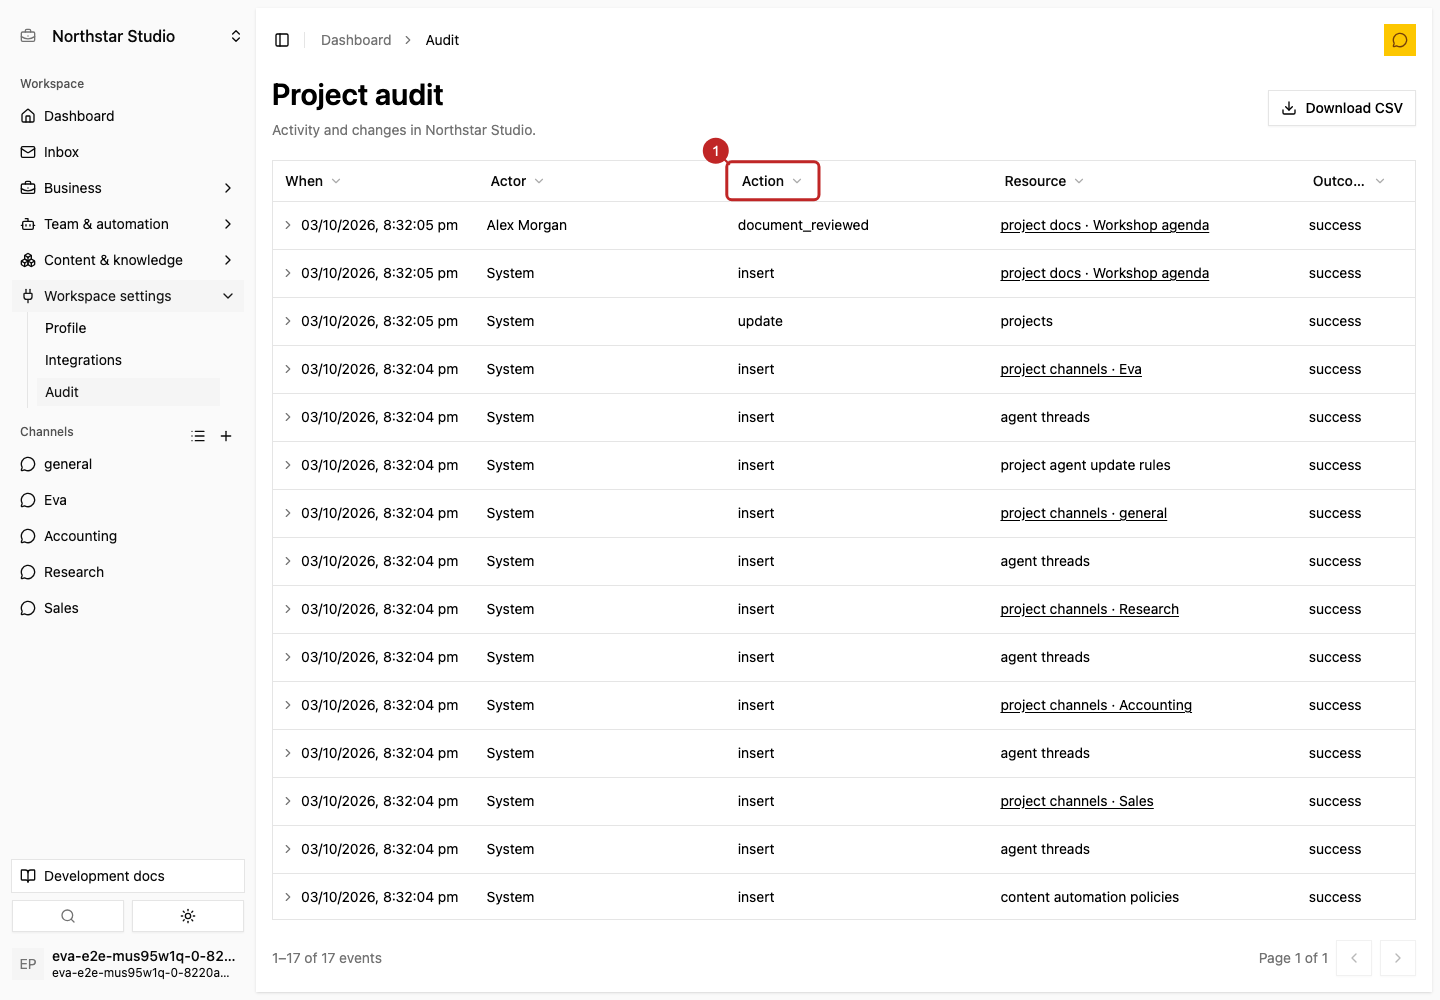Open the When column sort menu

313,181
